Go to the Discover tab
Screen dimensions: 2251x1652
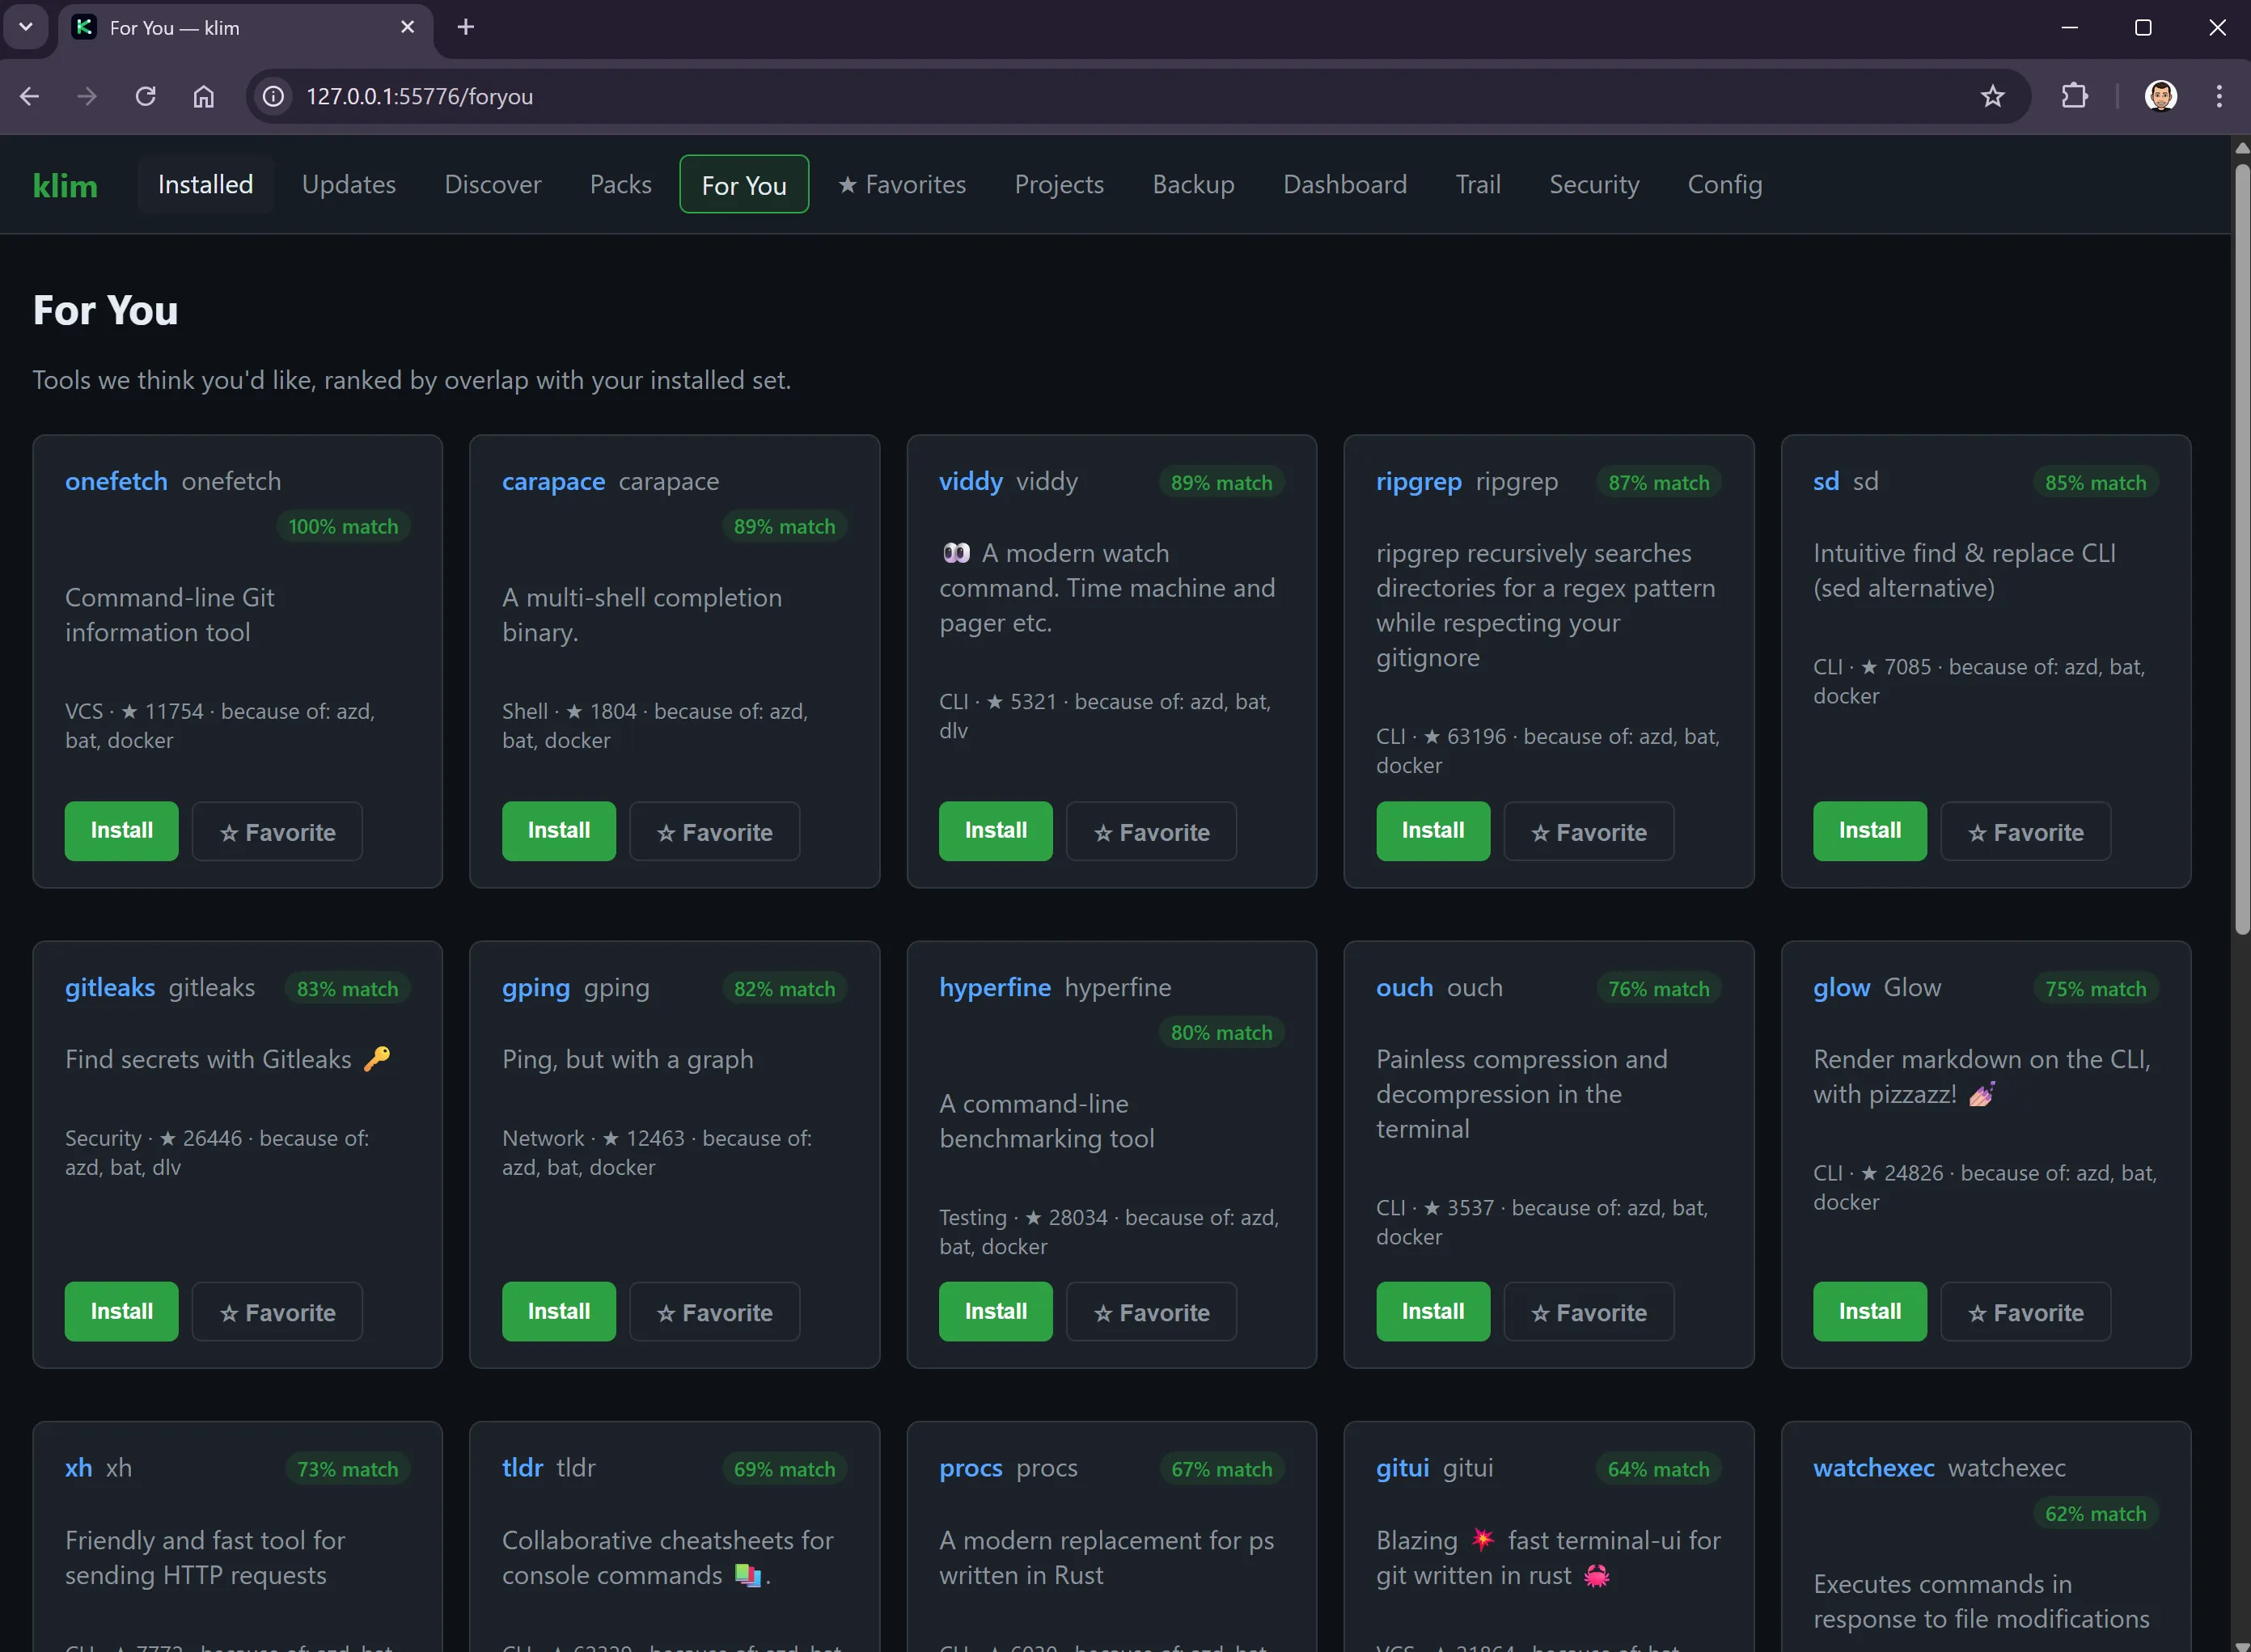(x=493, y=184)
